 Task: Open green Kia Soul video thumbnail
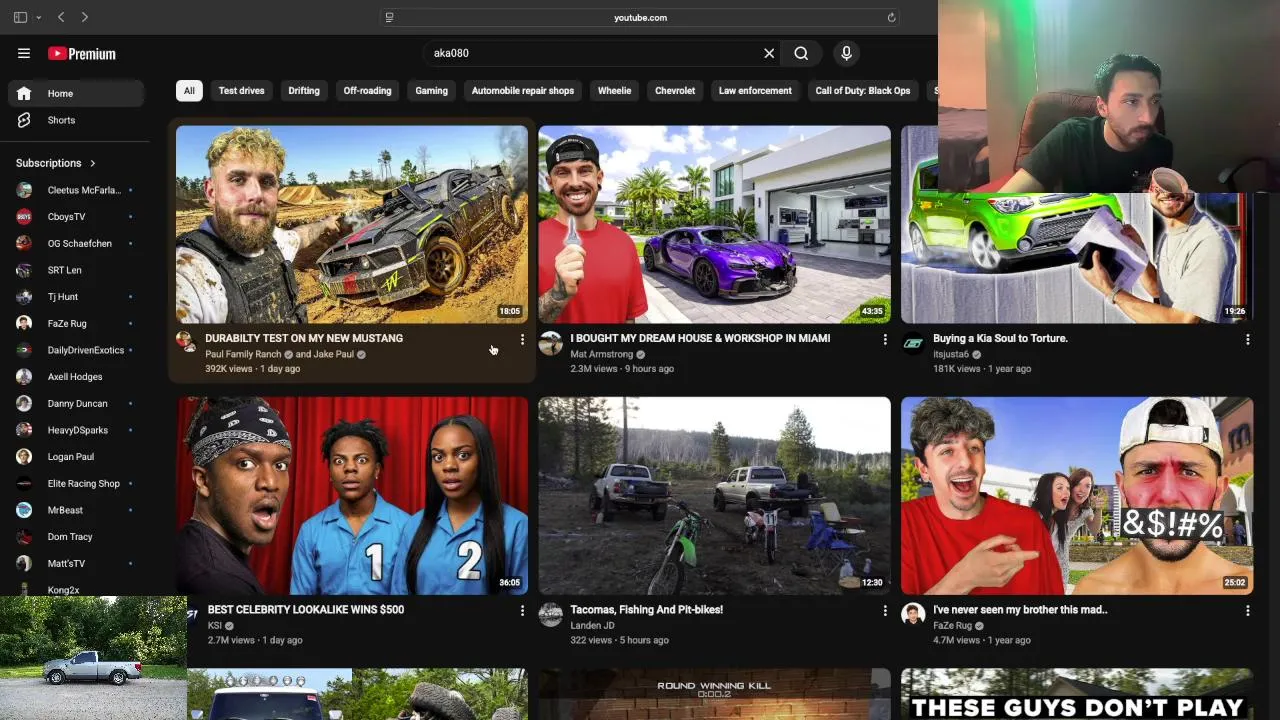click(1077, 224)
